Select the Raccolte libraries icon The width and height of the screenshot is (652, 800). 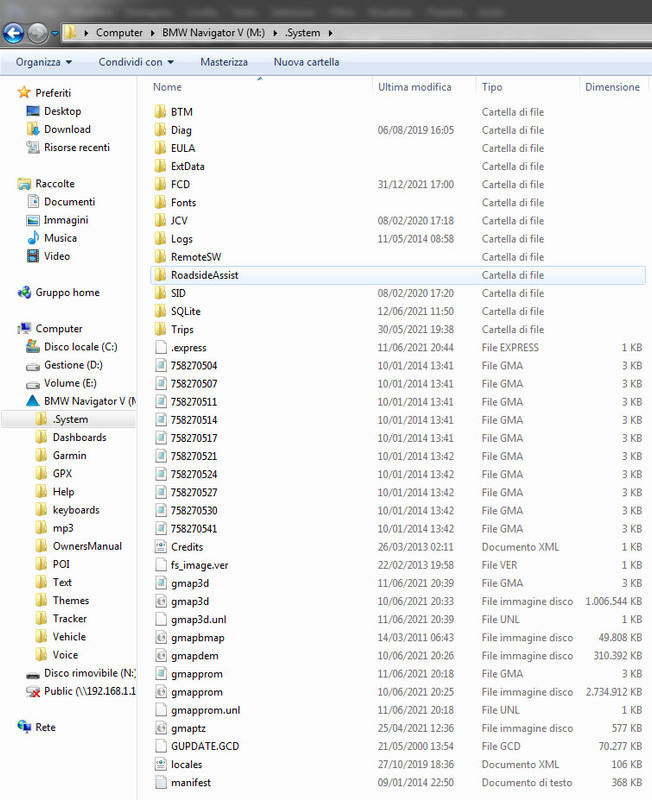coord(24,183)
